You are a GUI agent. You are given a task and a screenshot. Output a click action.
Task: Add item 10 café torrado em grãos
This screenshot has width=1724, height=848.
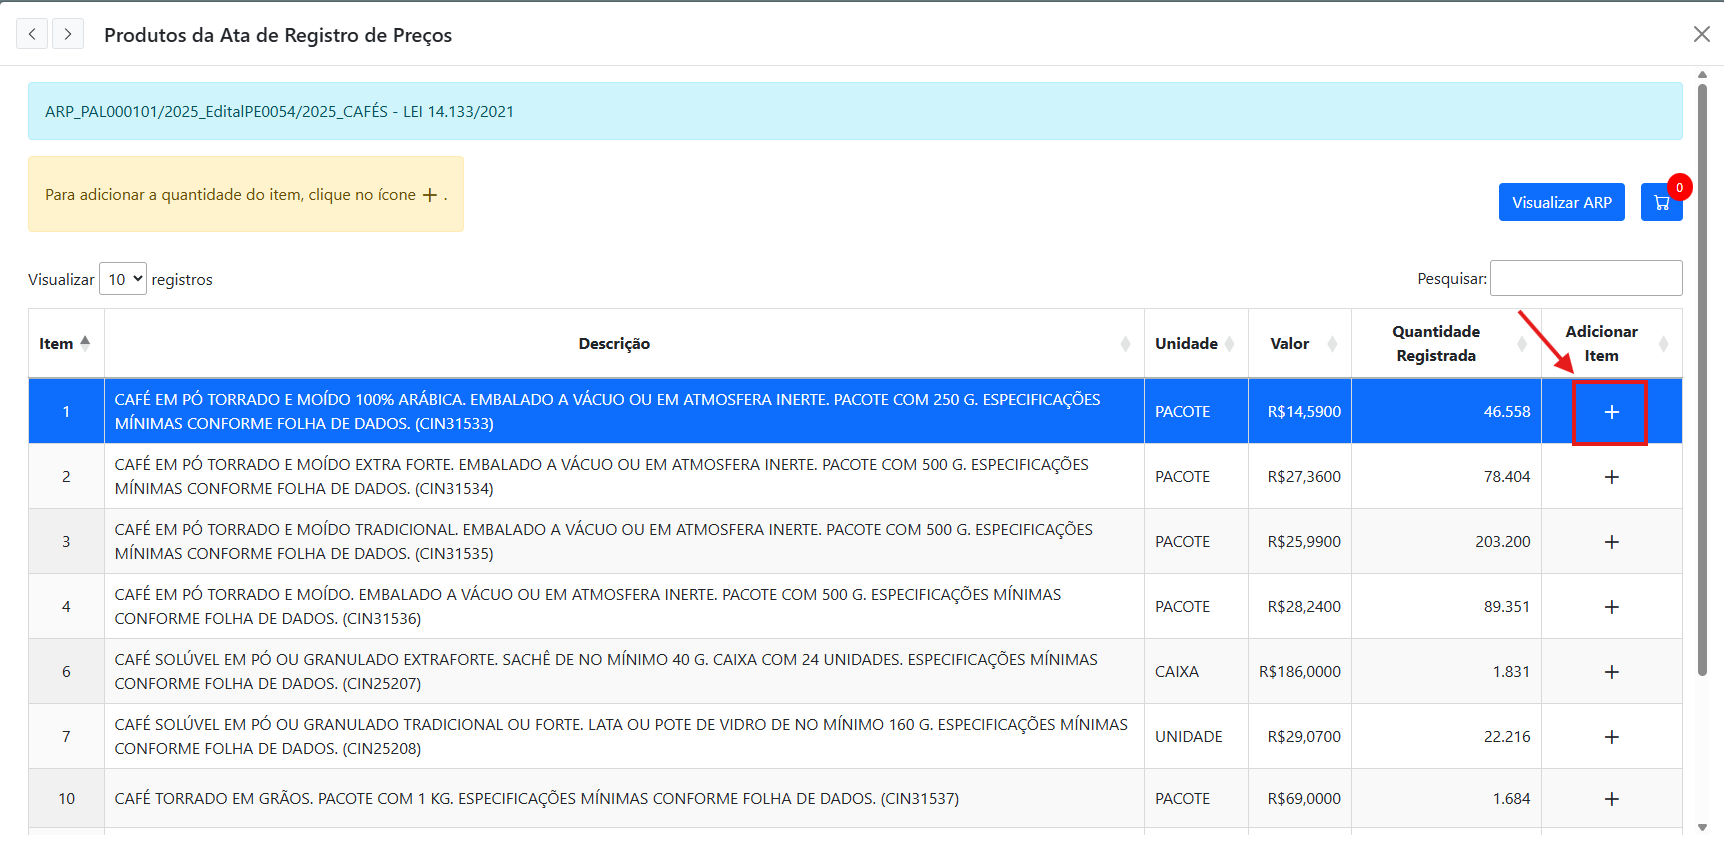1611,799
